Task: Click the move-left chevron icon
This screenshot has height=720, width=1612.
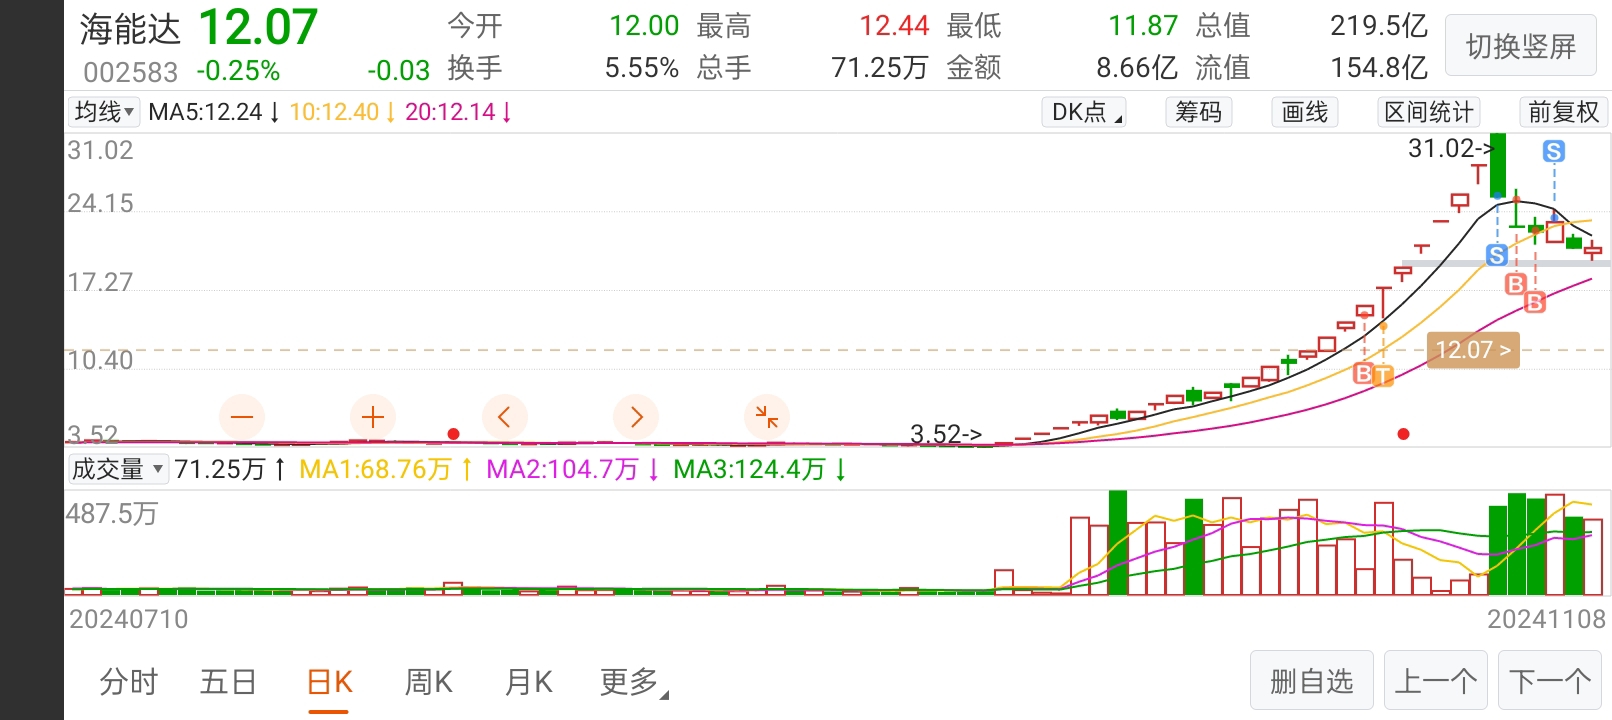Action: click(504, 416)
